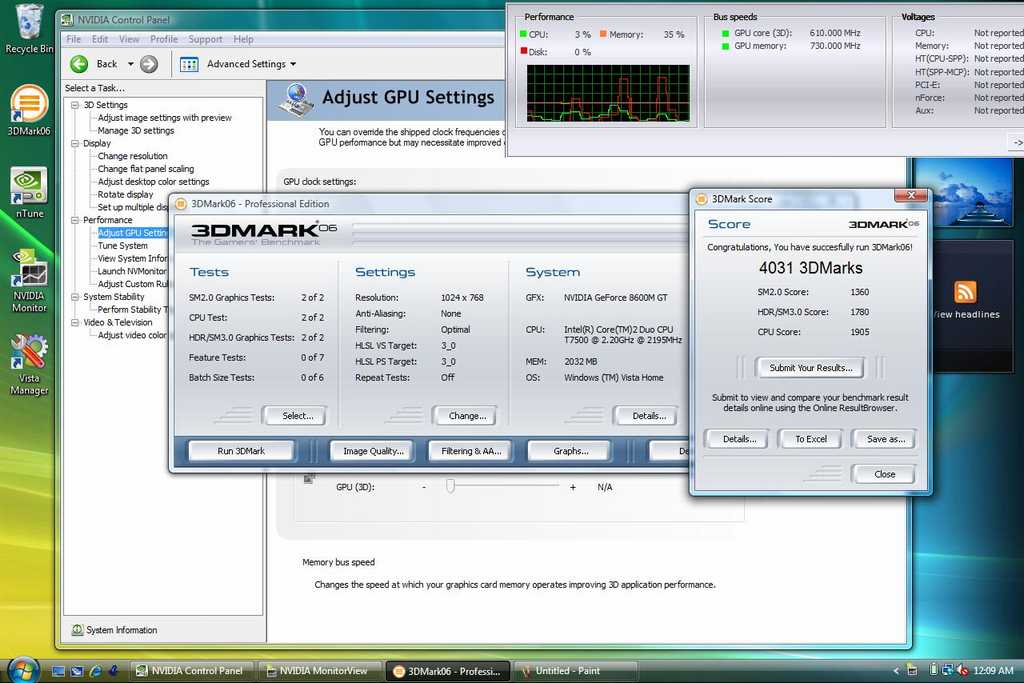Image resolution: width=1024 pixels, height=683 pixels.
Task: Open the Support menu
Action: click(x=205, y=39)
